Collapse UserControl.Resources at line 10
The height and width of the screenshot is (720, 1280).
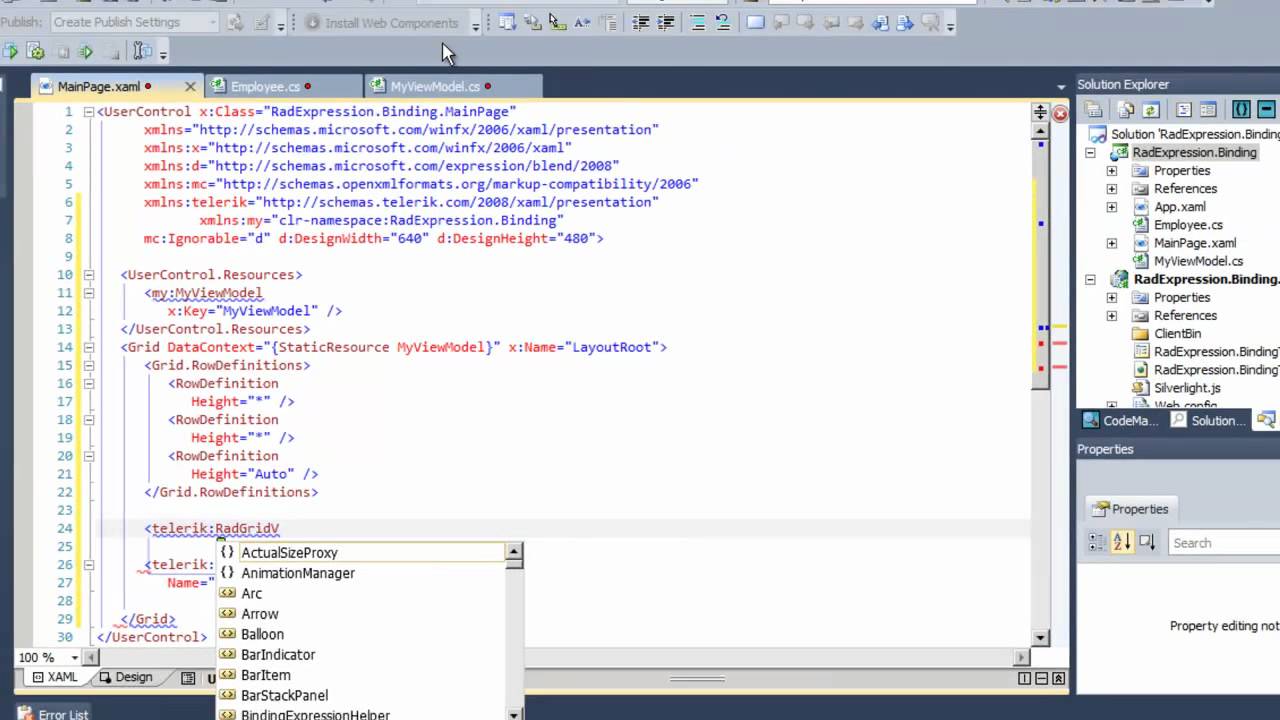pos(88,275)
